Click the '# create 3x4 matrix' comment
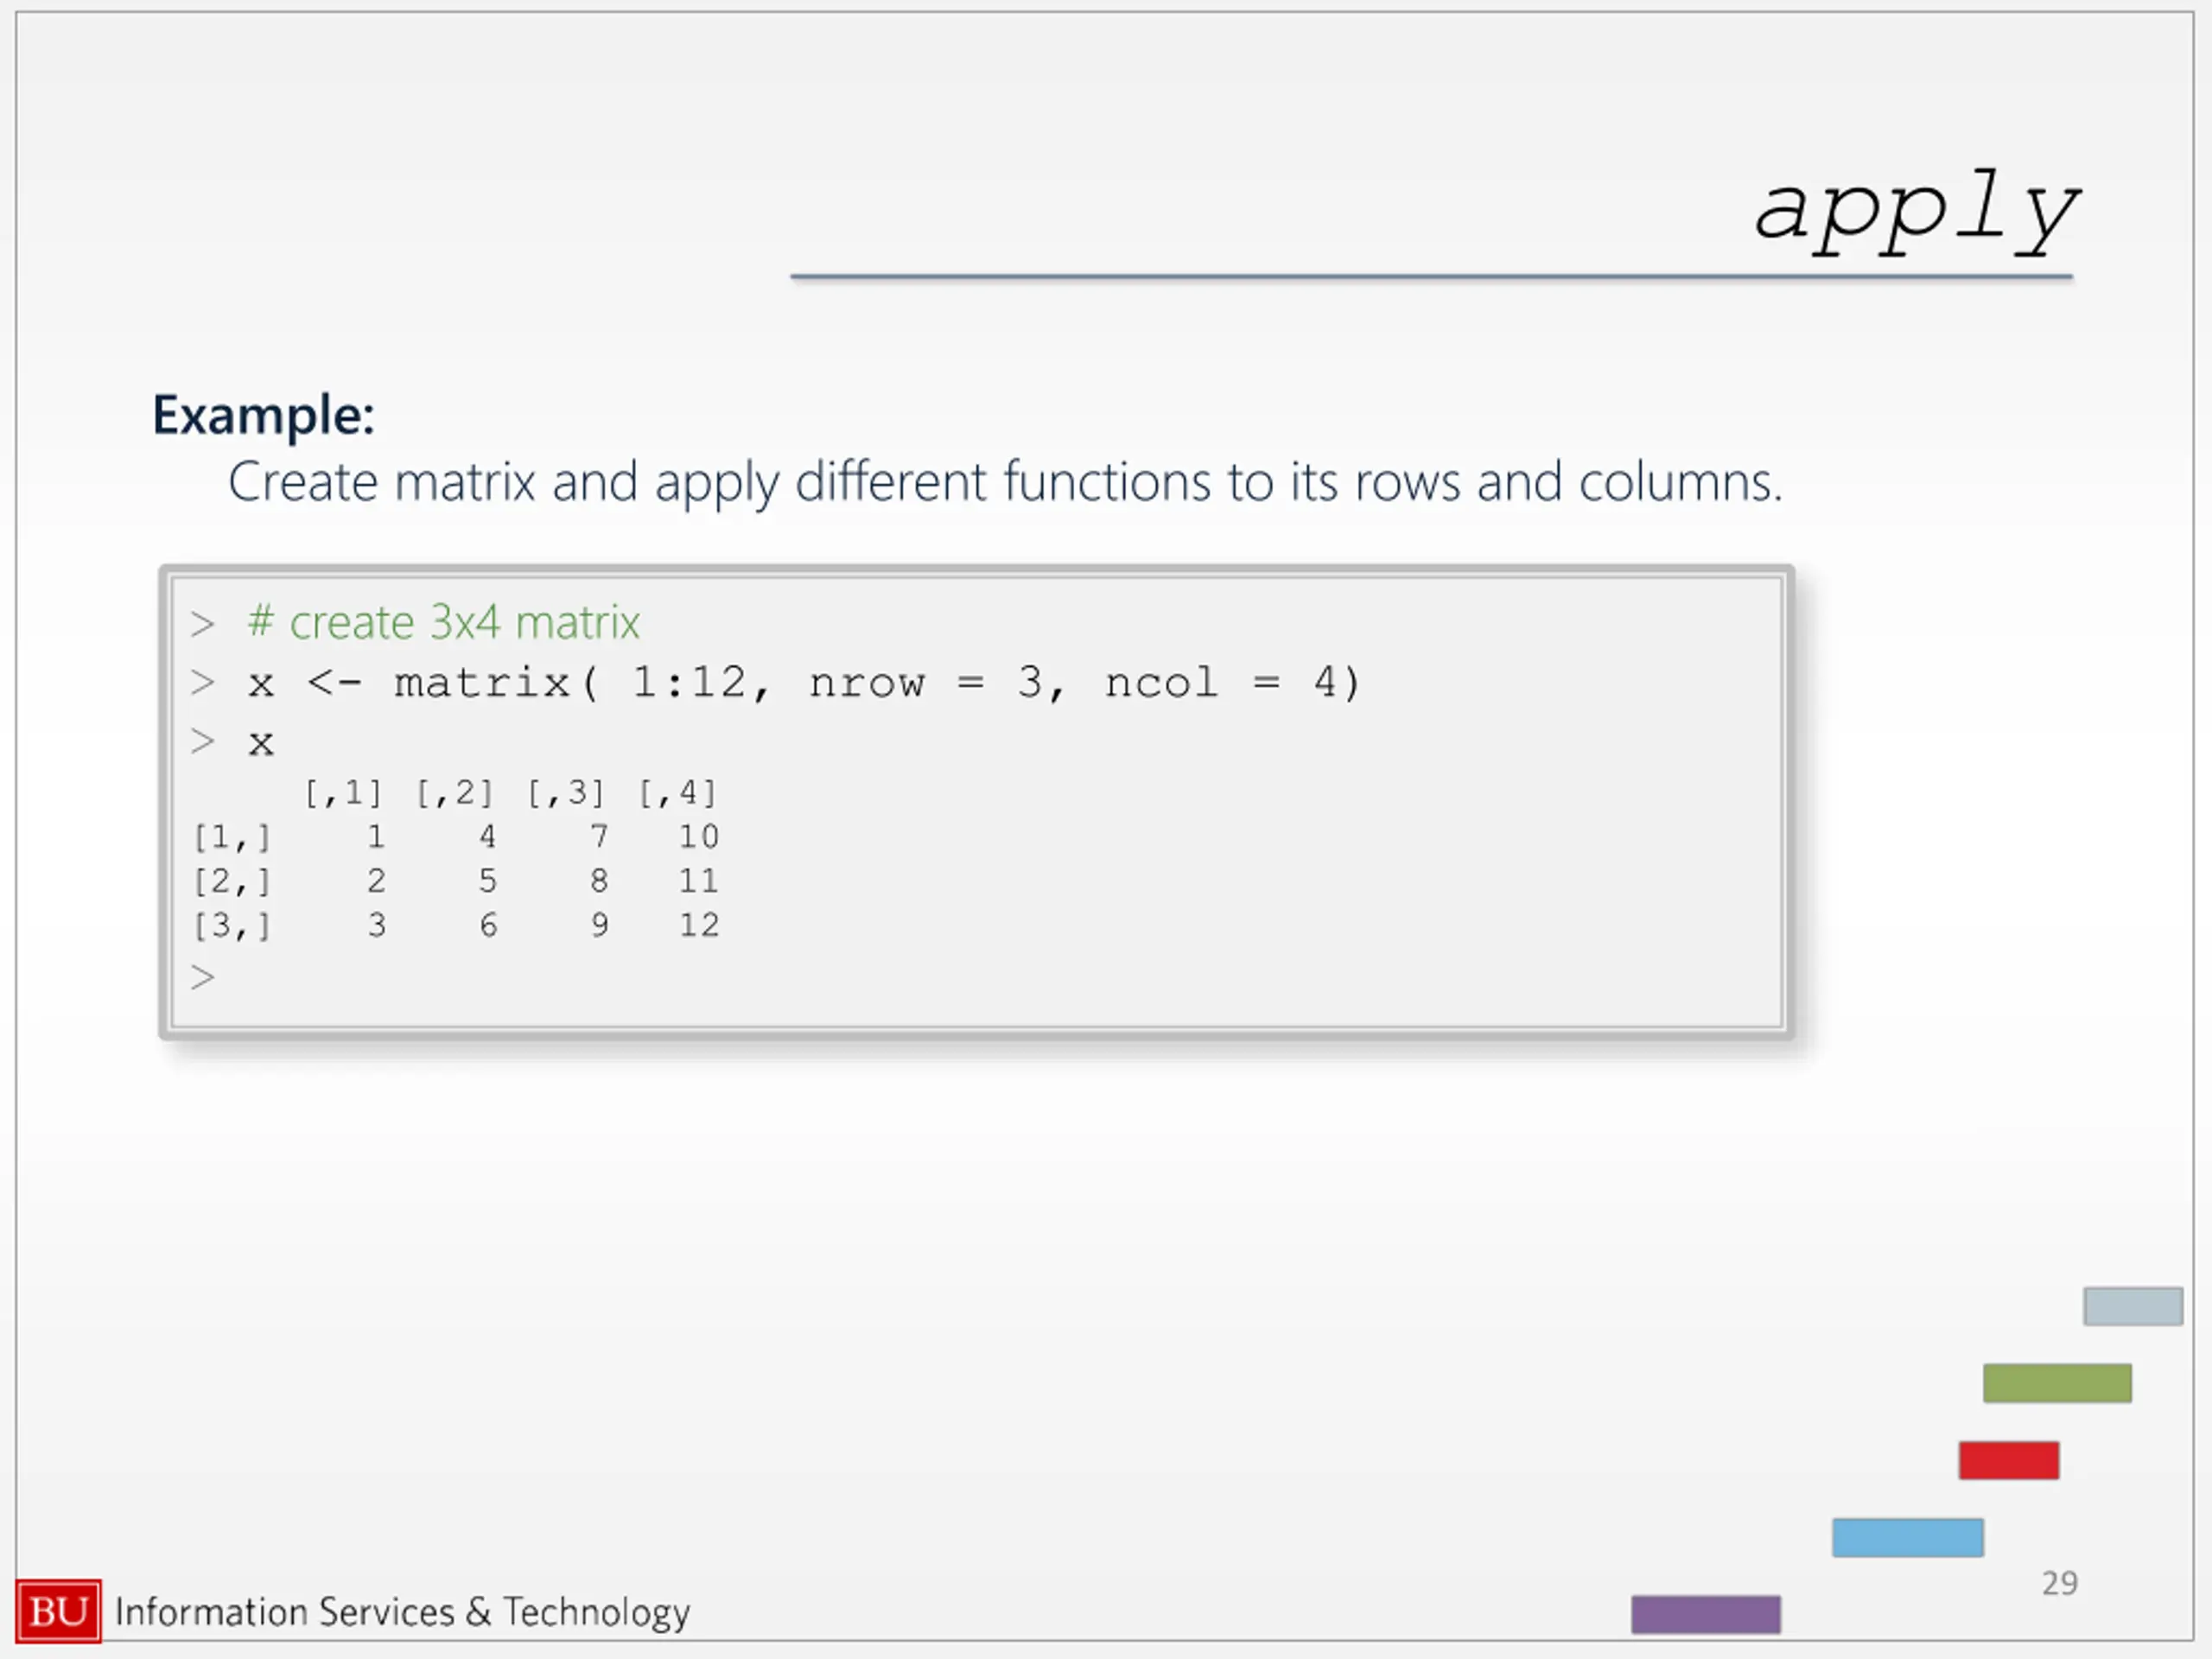The image size is (2212, 1659). click(x=444, y=623)
